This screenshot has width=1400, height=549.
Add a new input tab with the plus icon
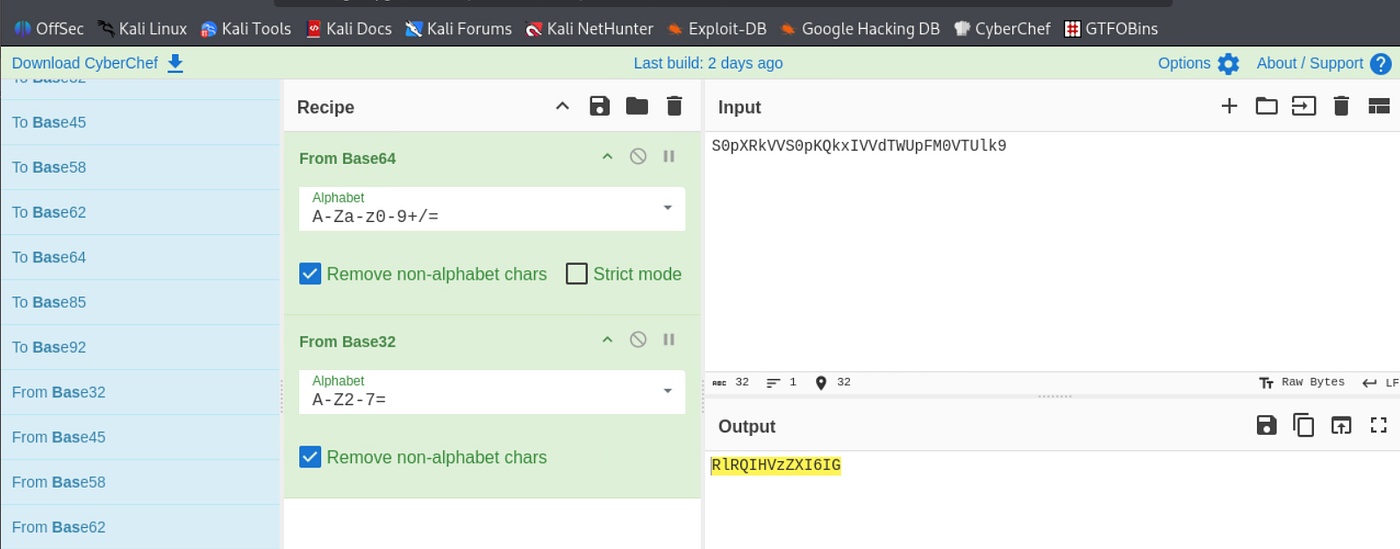(1229, 106)
